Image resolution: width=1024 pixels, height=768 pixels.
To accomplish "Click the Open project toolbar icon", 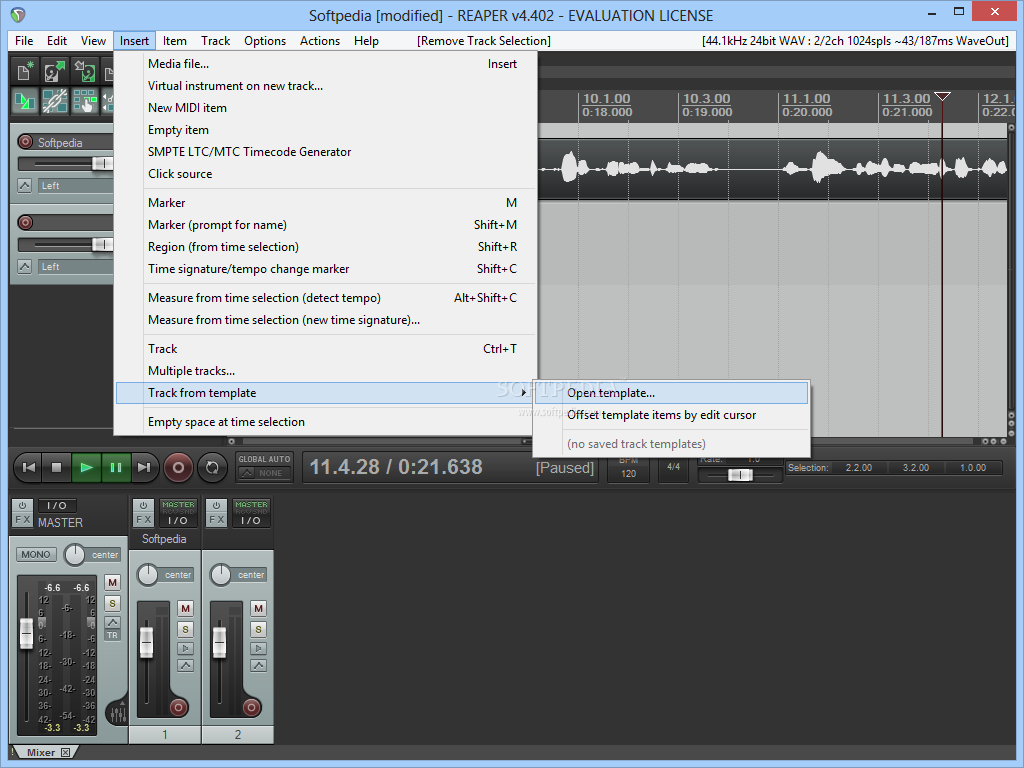I will [55, 72].
